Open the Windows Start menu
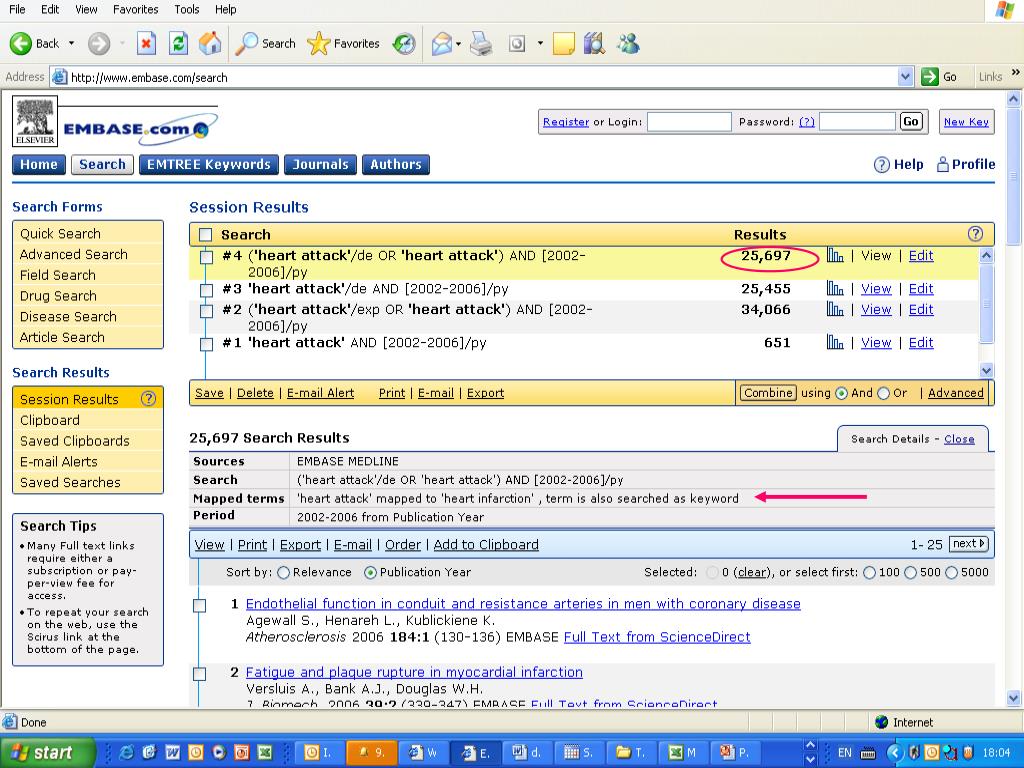The height and width of the screenshot is (768, 1024). click(47, 752)
